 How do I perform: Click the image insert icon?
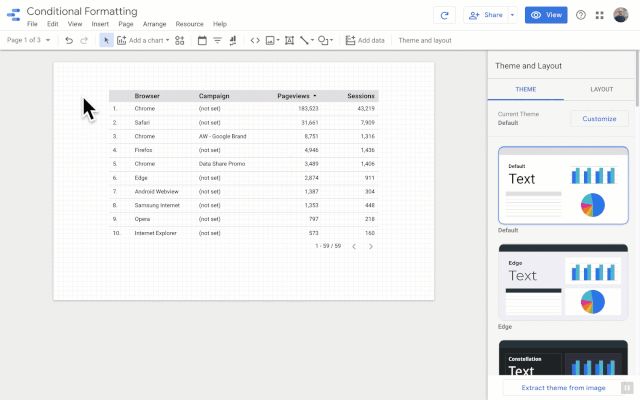270,40
